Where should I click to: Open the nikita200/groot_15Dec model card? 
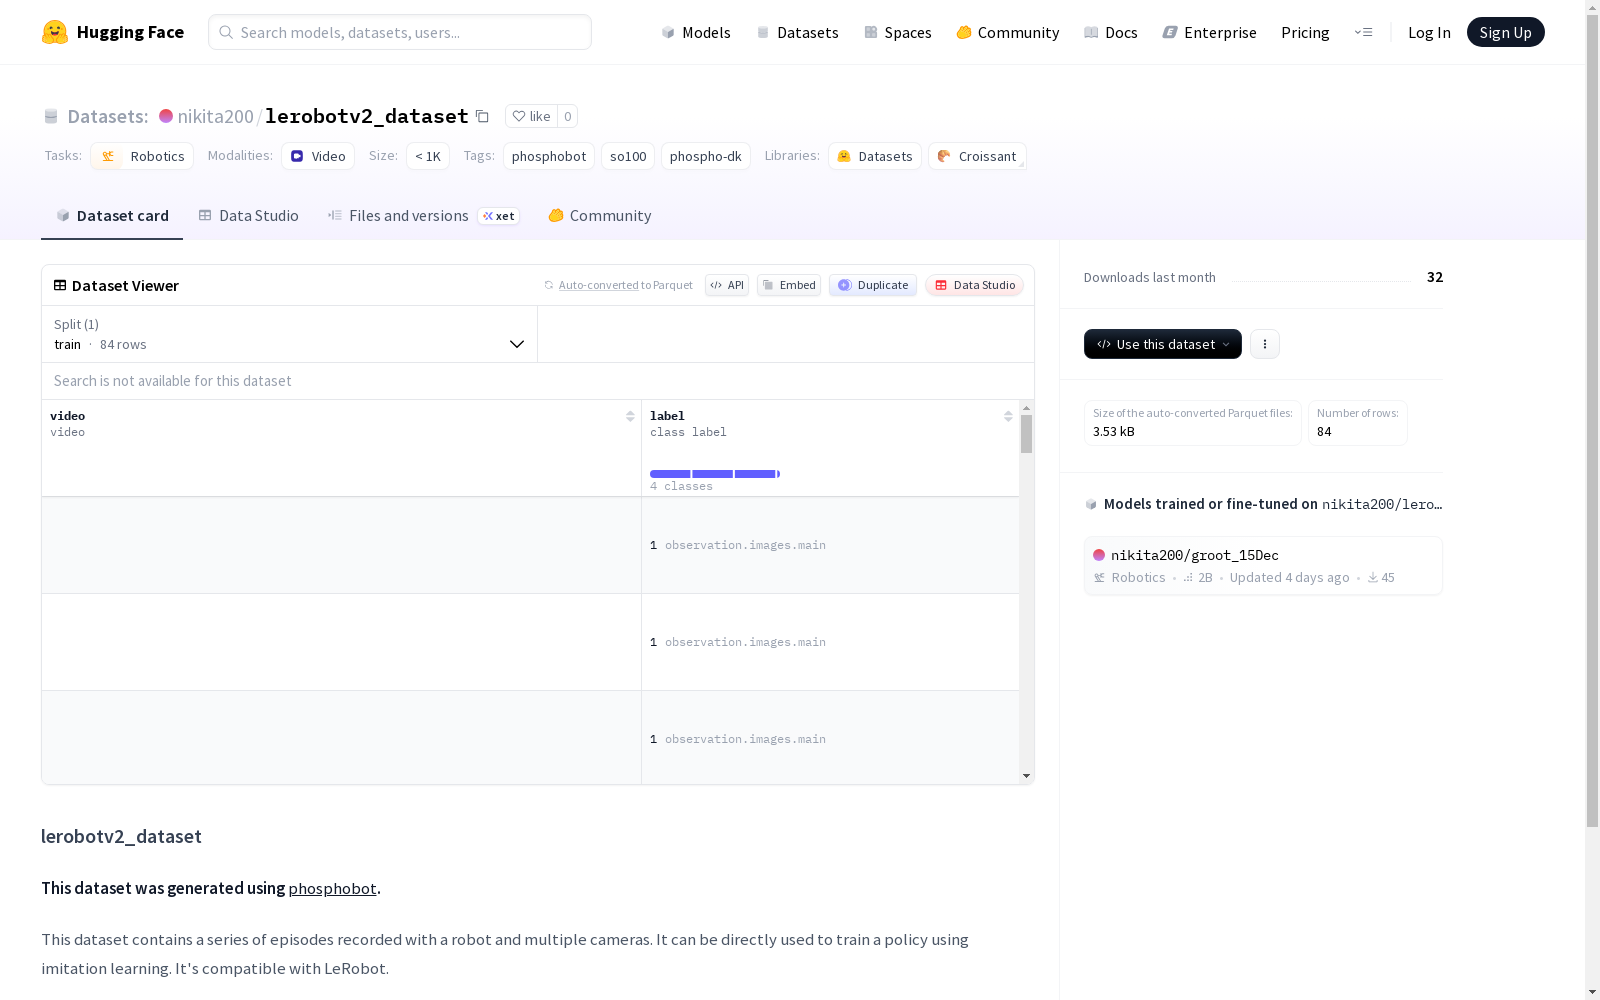[x=1263, y=566]
